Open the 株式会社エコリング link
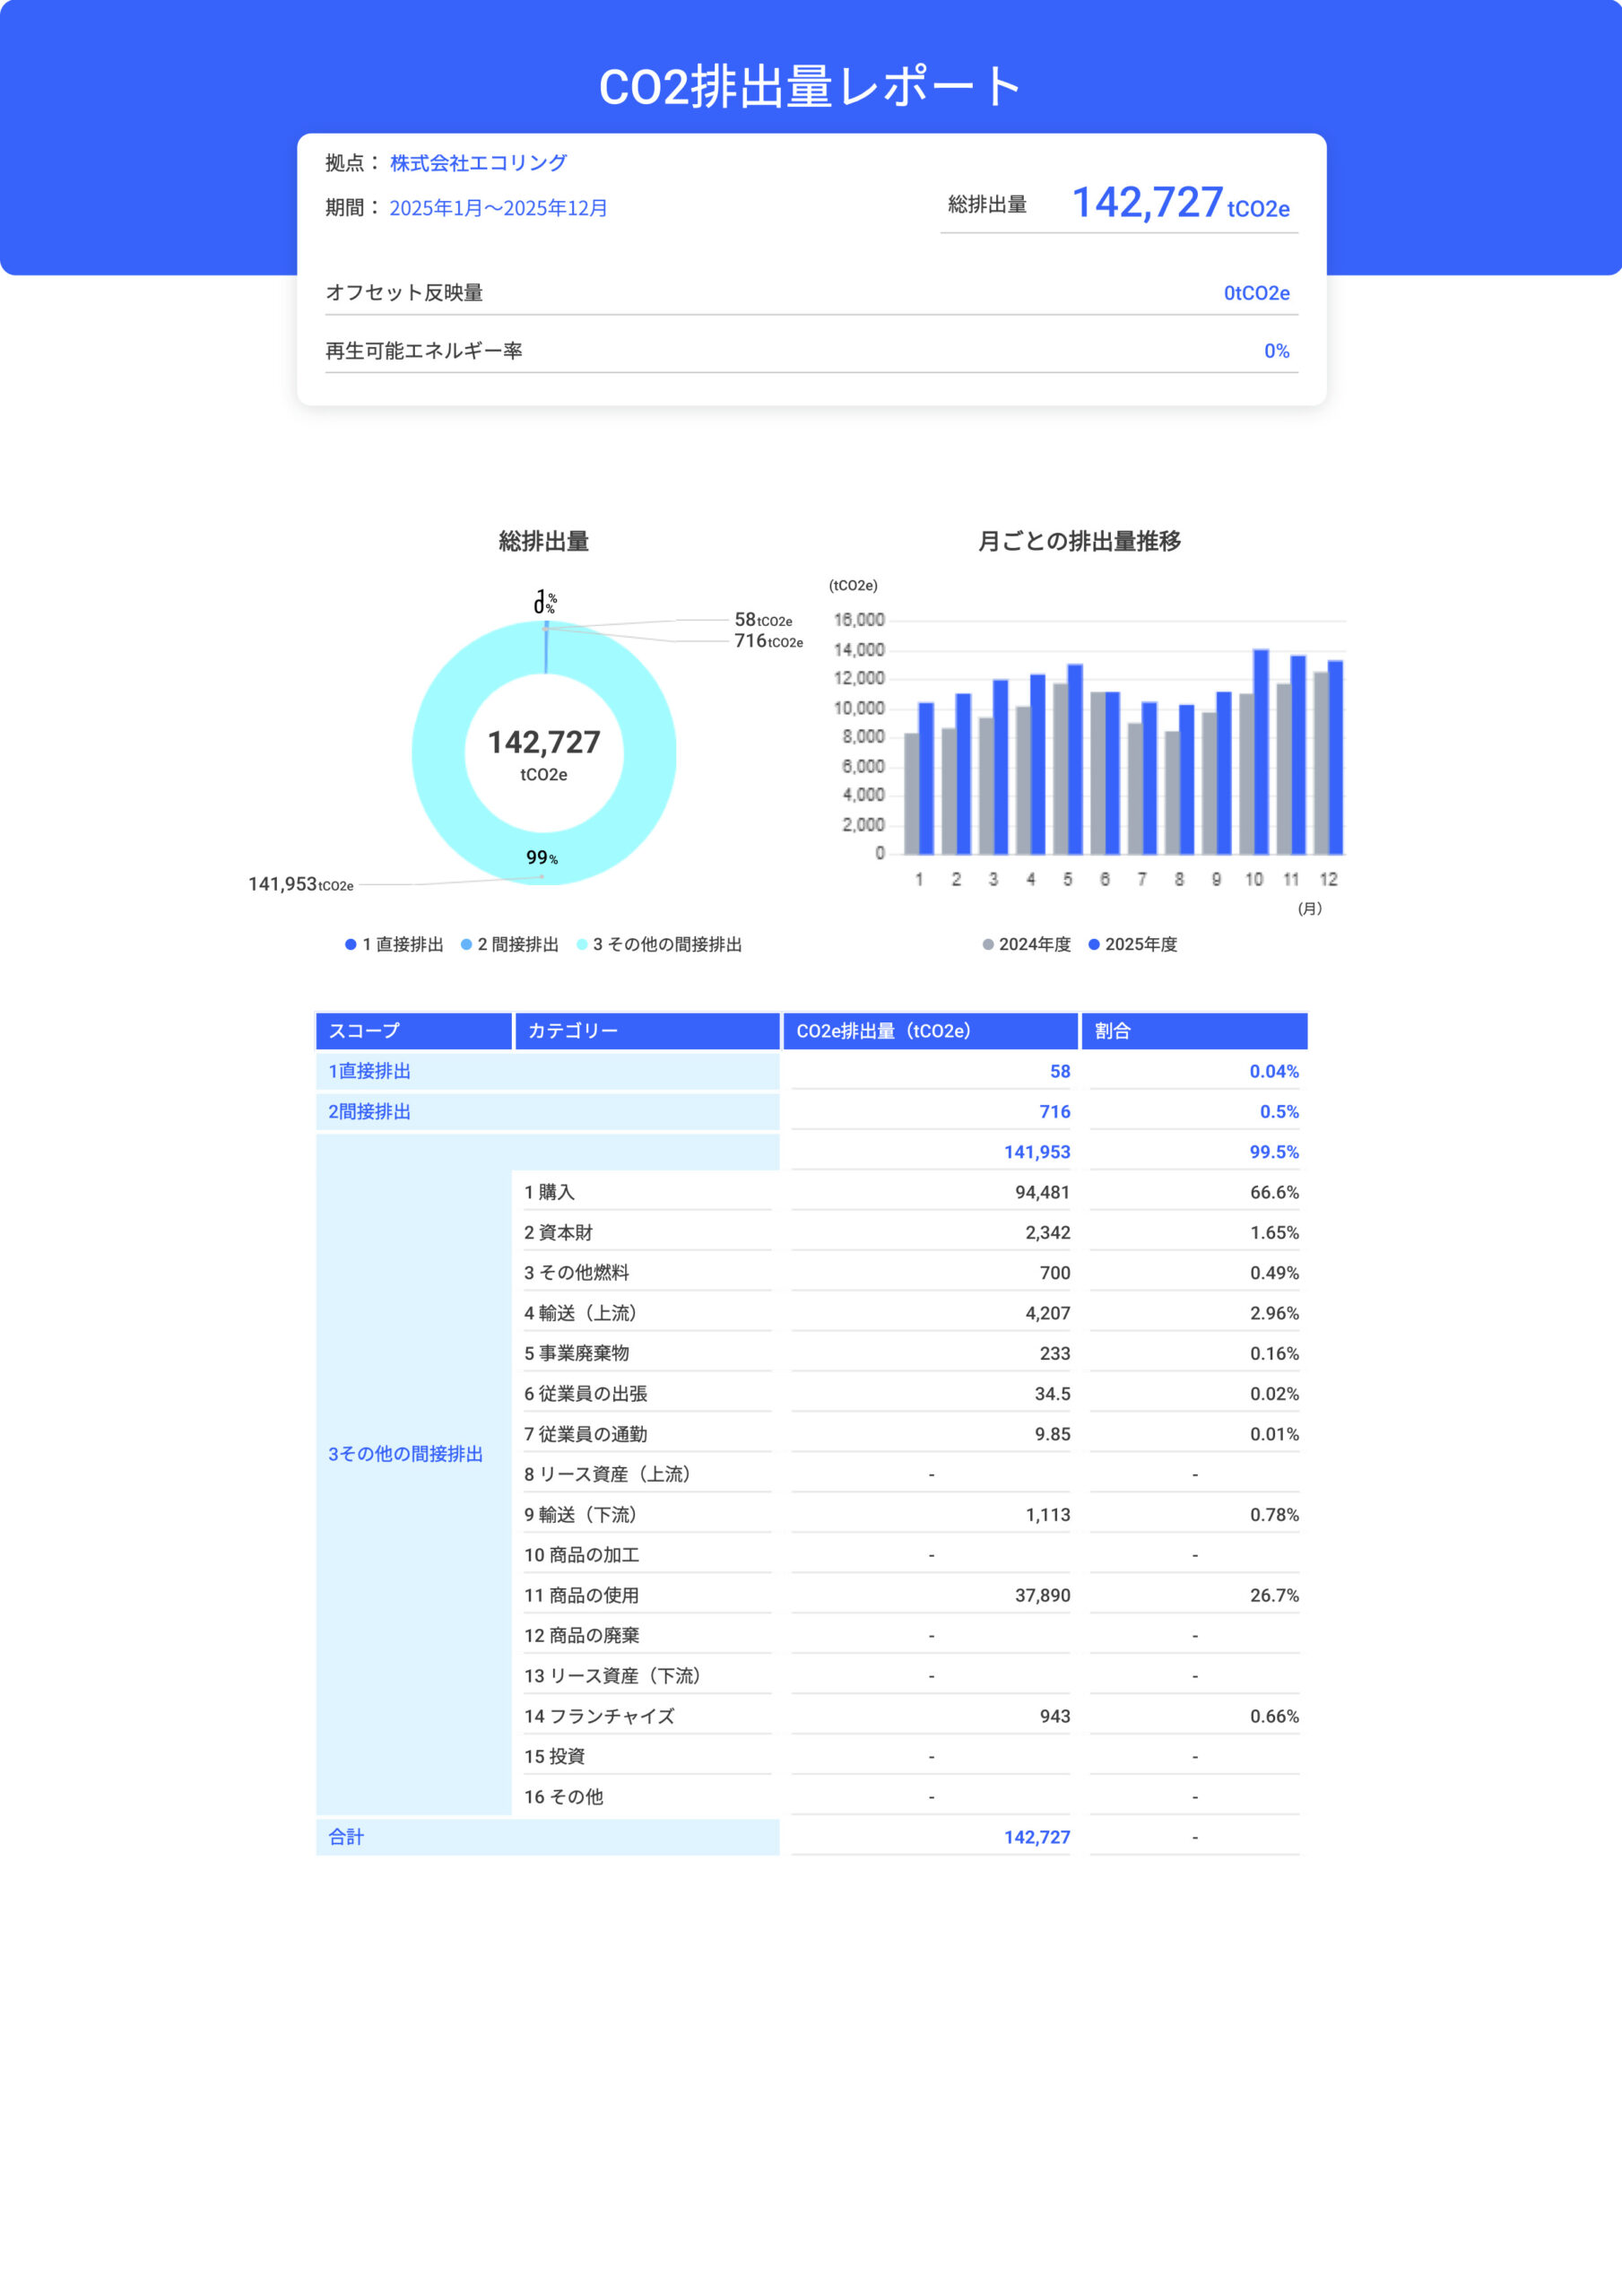1622x2296 pixels. [478, 161]
